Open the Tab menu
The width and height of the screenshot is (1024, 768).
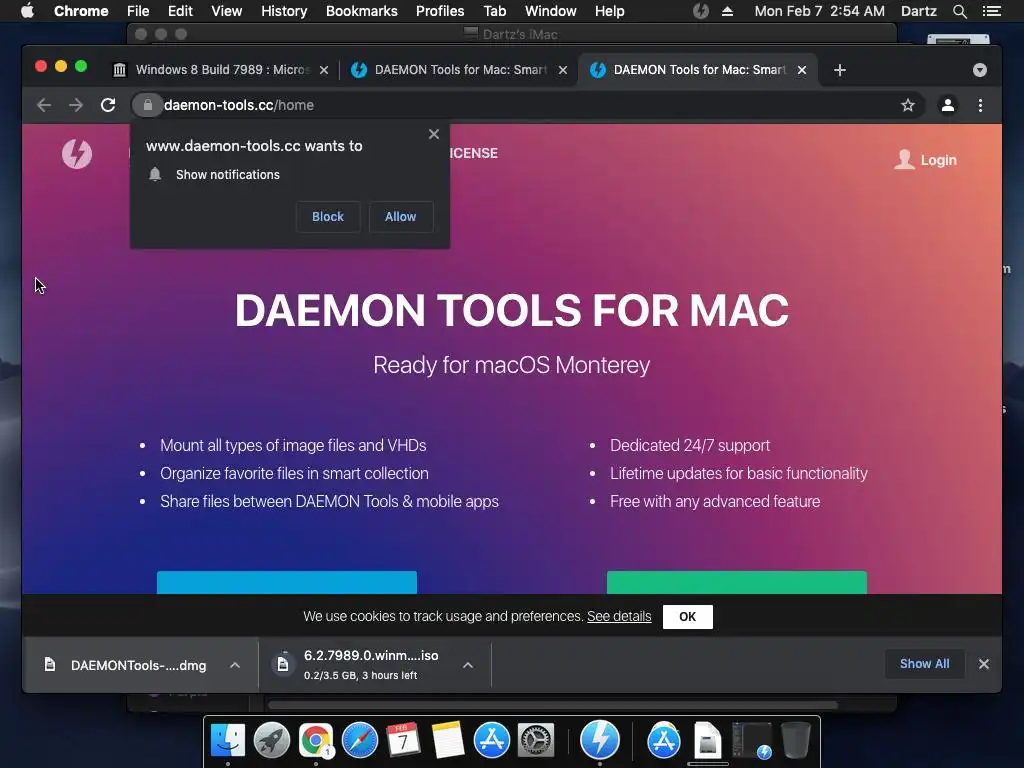pos(495,11)
